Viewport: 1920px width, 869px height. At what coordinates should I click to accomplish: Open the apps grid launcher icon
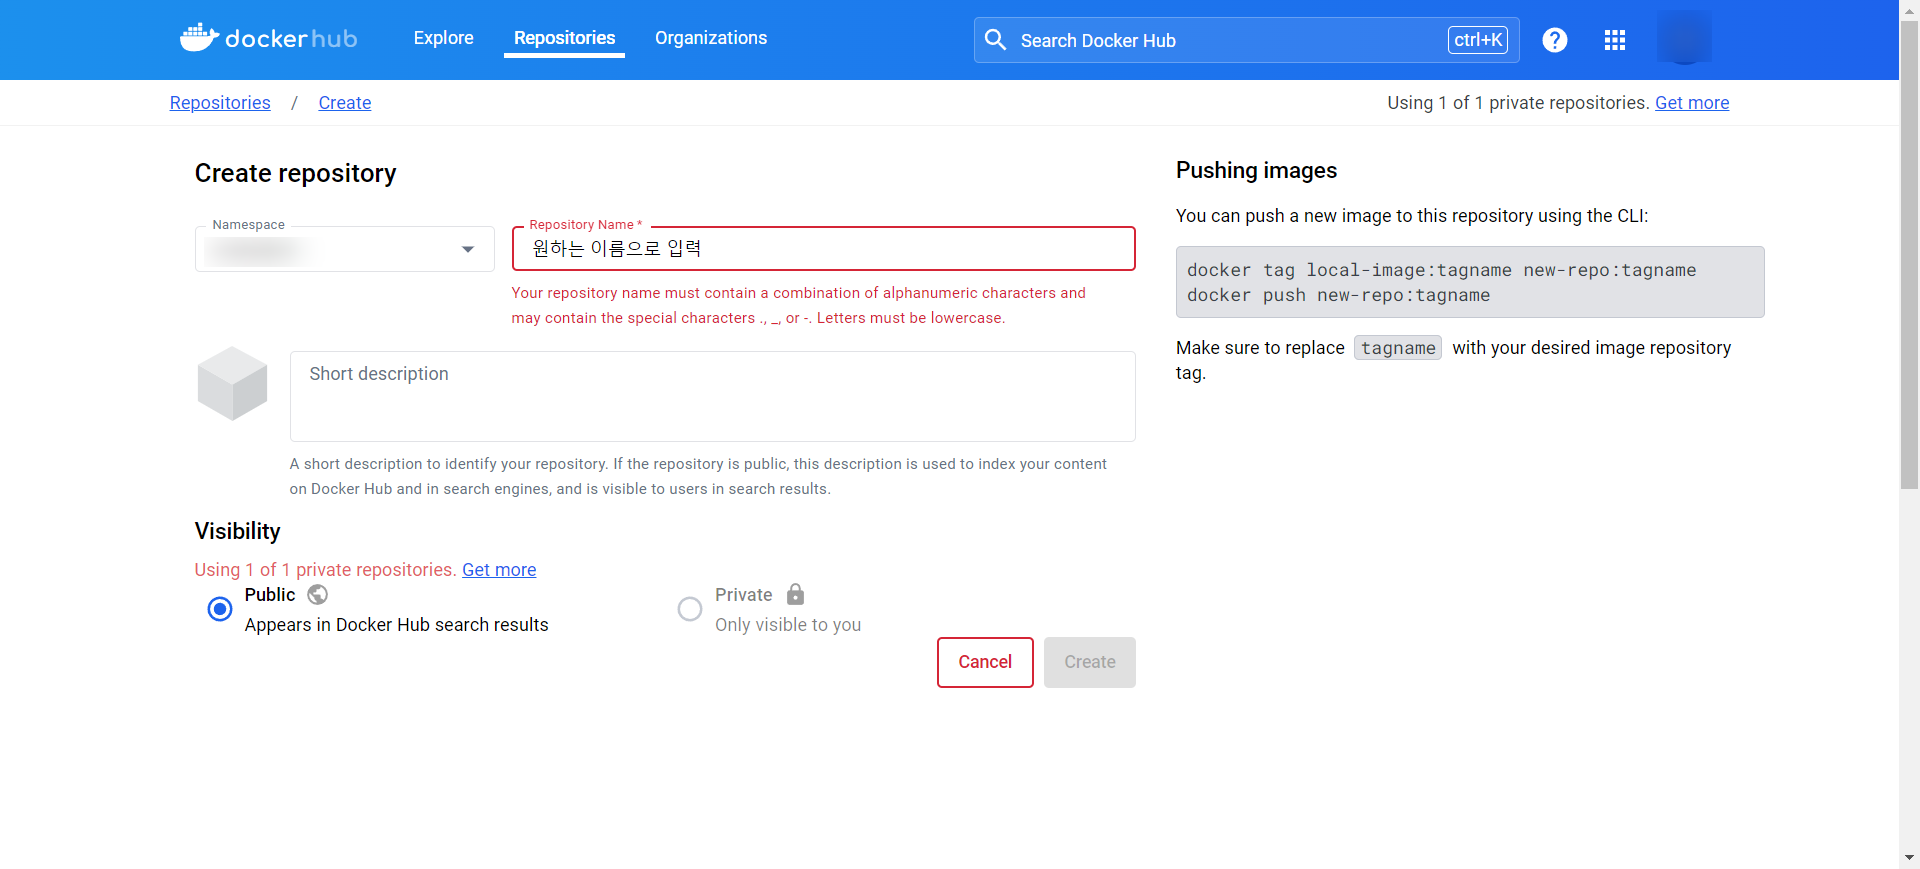tap(1614, 40)
